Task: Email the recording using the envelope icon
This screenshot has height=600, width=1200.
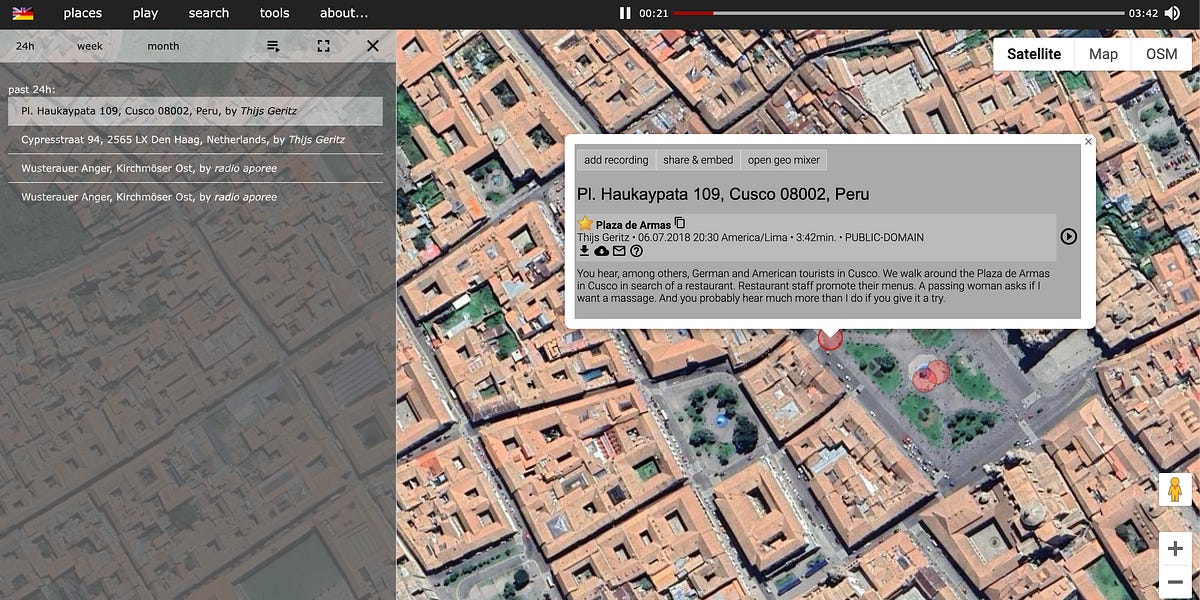Action: pos(619,250)
